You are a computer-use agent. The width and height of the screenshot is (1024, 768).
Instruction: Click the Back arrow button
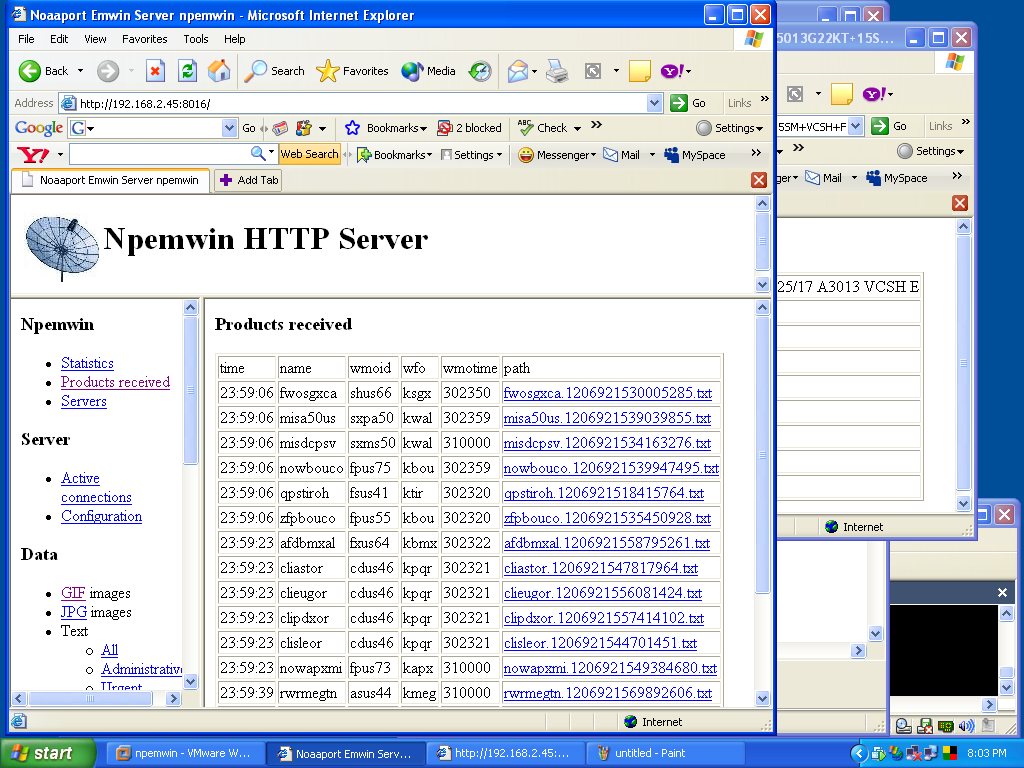pos(29,71)
